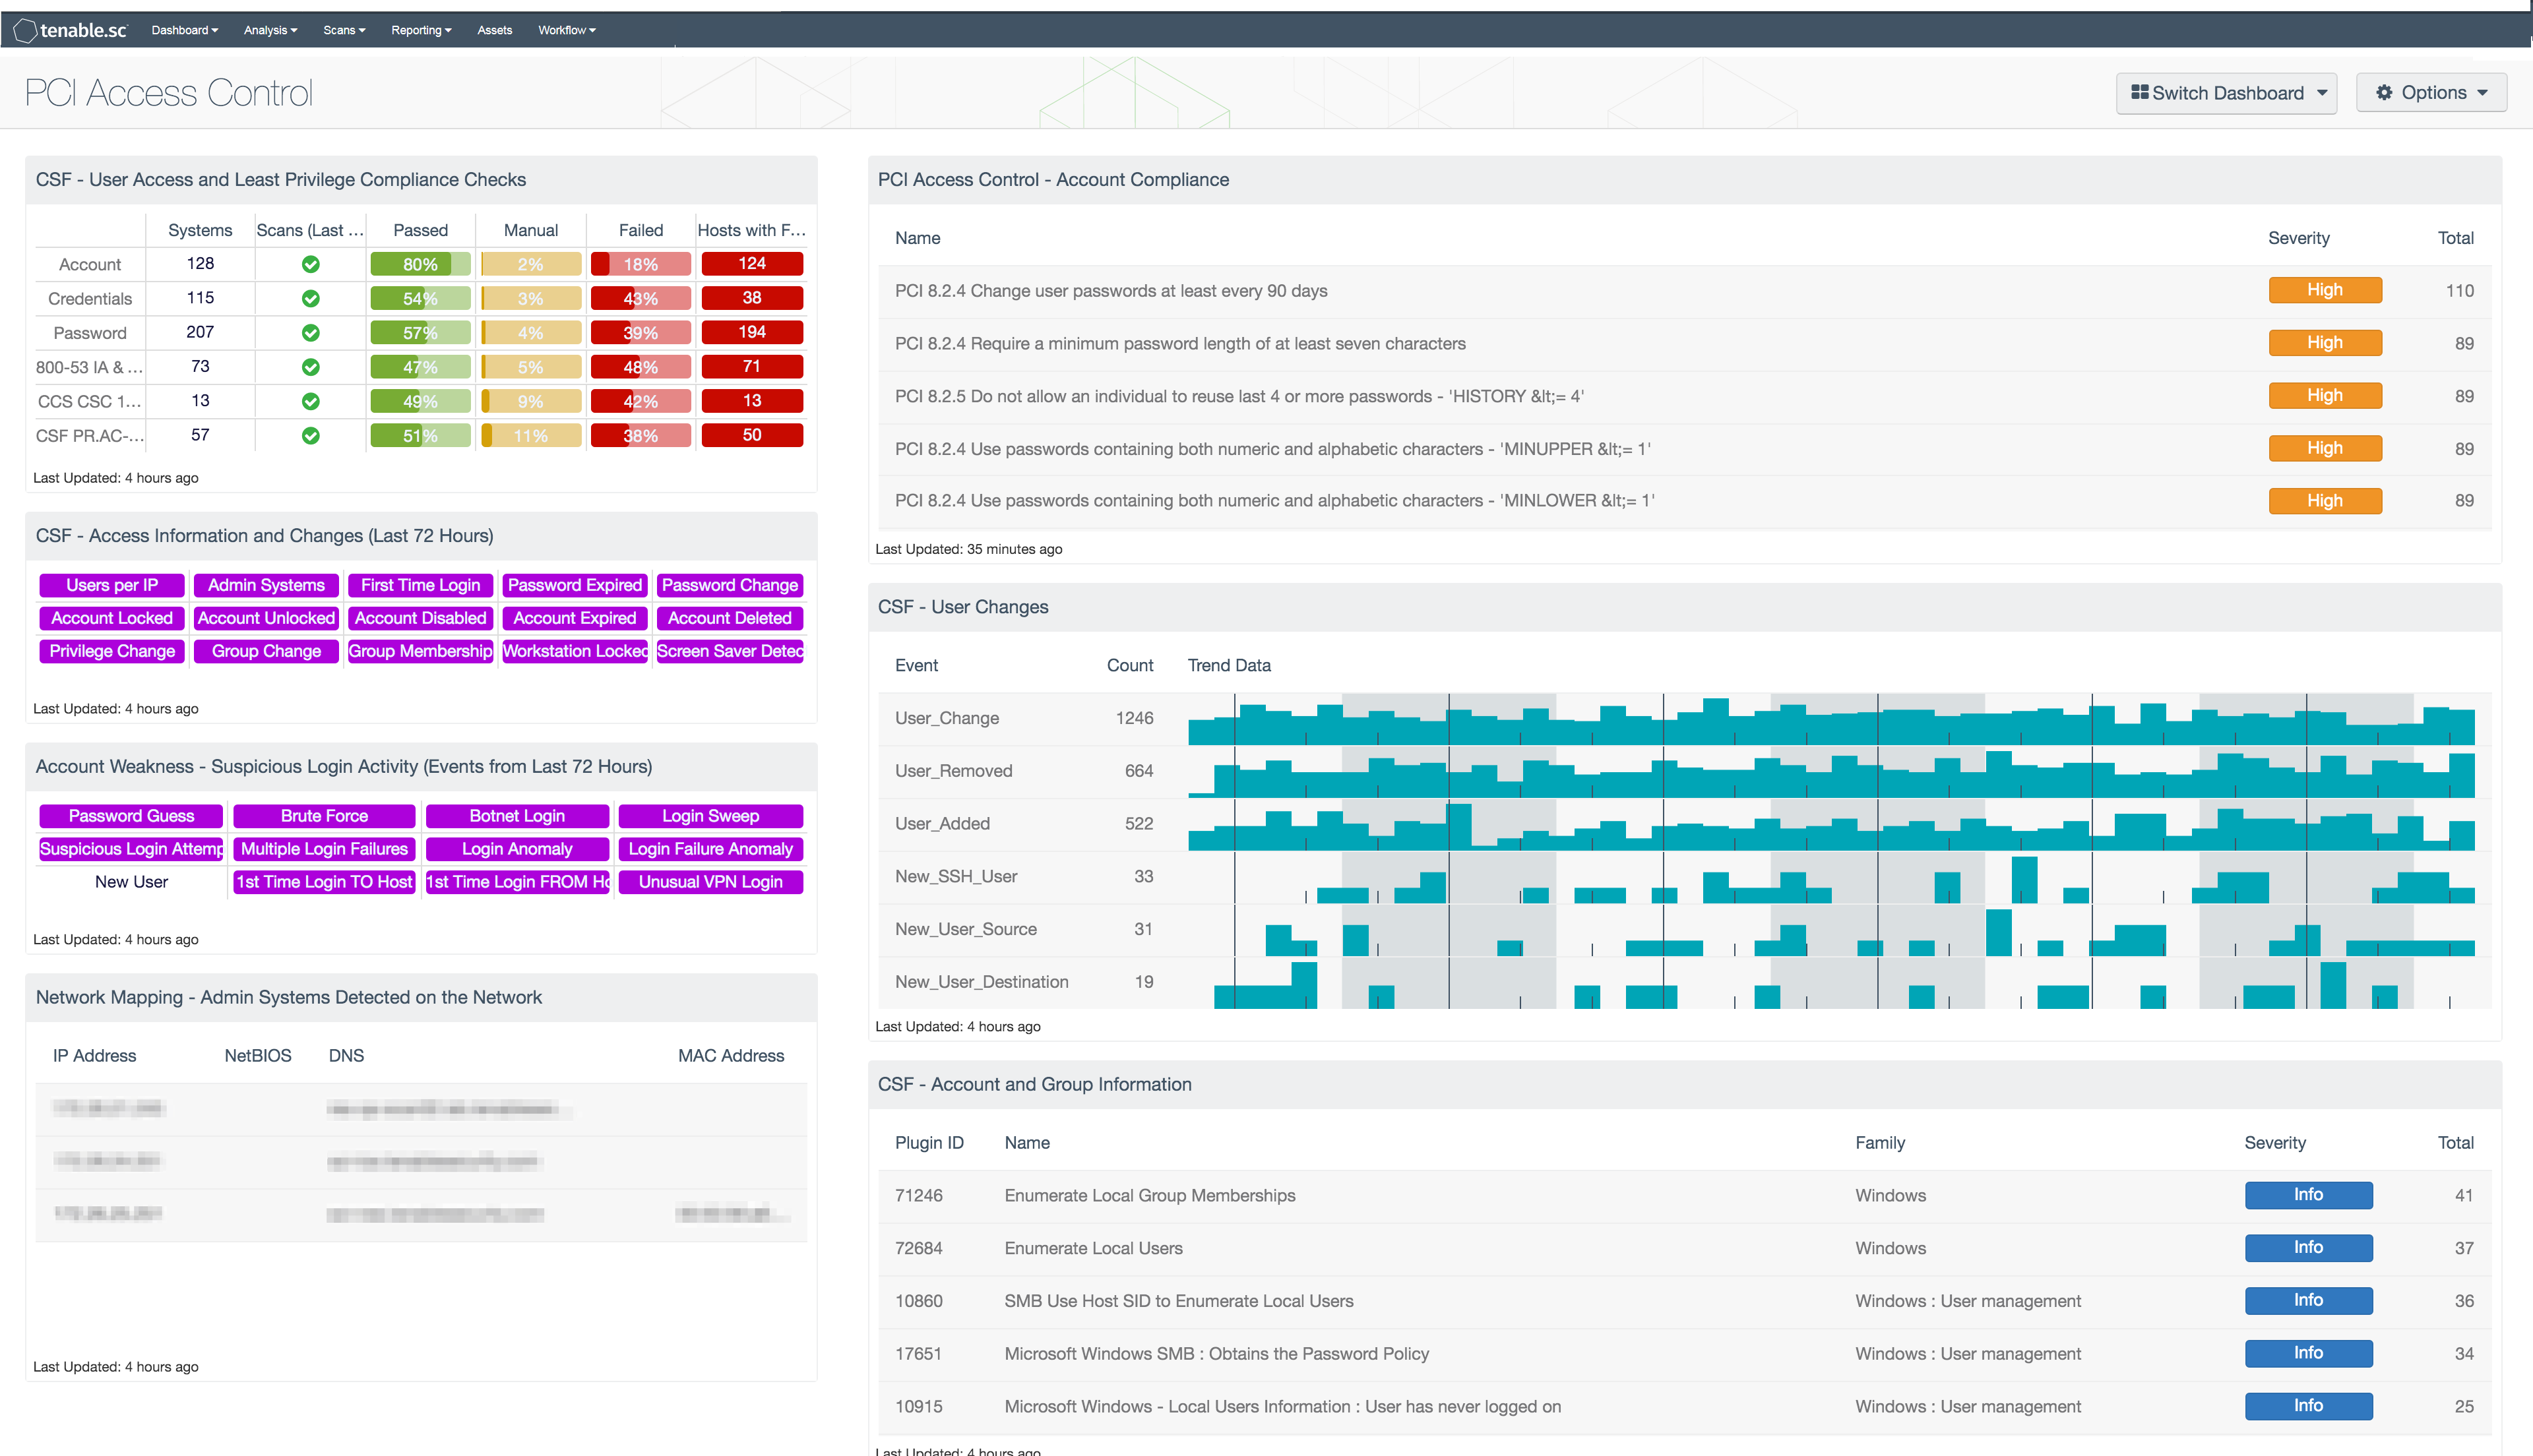The width and height of the screenshot is (2533, 1456).
Task: Open plugin 17651 Password Policy row
Action: click(x=1685, y=1354)
